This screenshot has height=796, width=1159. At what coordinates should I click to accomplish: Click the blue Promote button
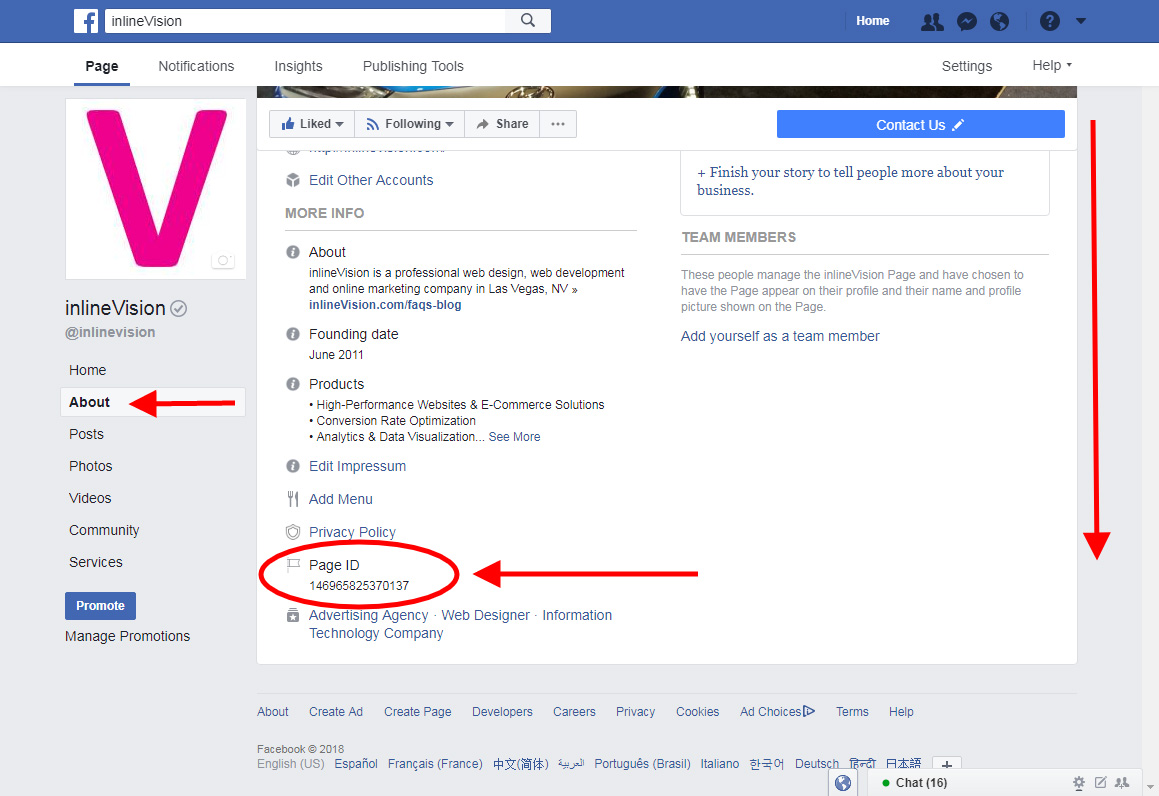[x=101, y=605]
